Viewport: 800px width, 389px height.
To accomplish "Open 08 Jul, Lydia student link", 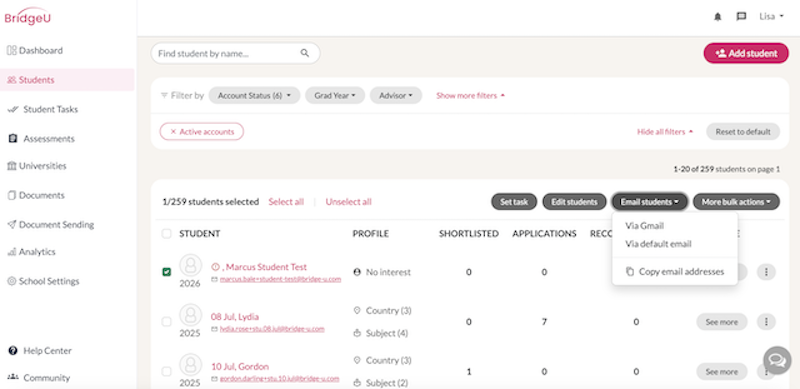I will (x=235, y=317).
